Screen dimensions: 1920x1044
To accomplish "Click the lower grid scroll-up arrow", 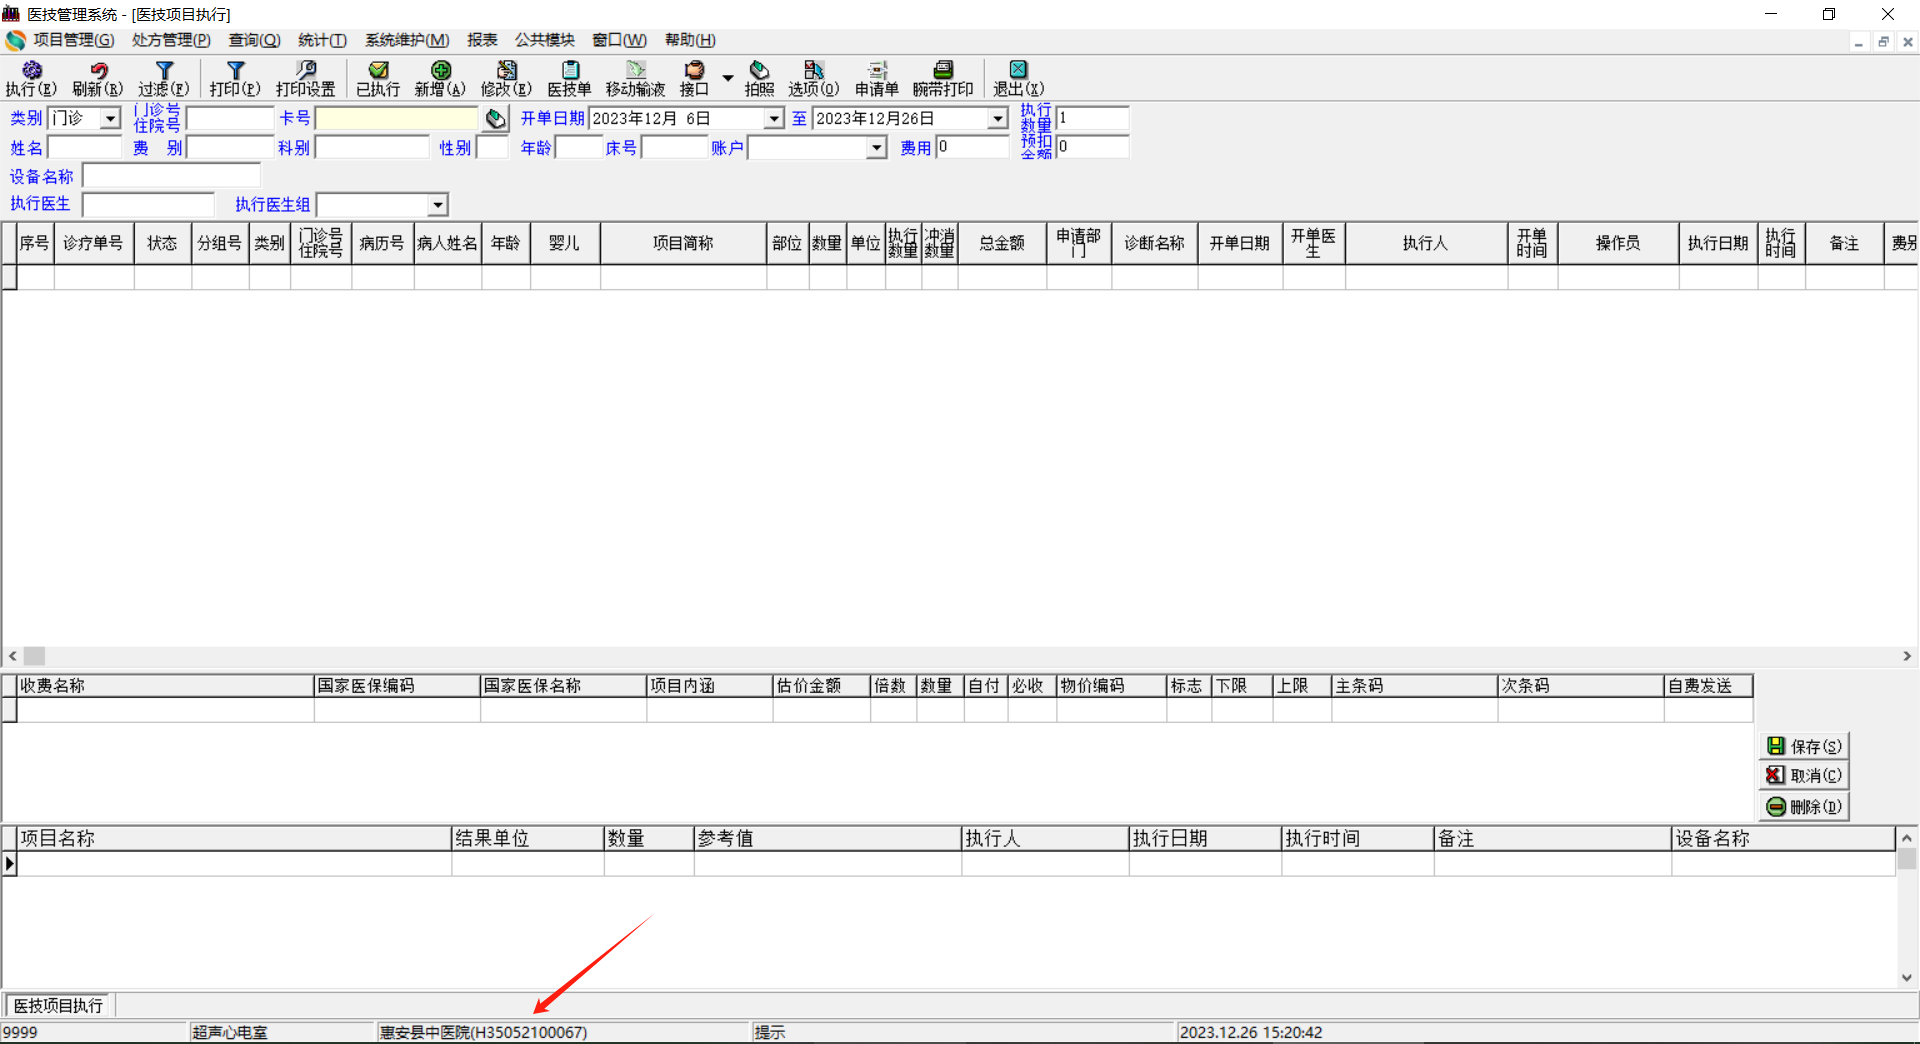I will click(x=1907, y=838).
